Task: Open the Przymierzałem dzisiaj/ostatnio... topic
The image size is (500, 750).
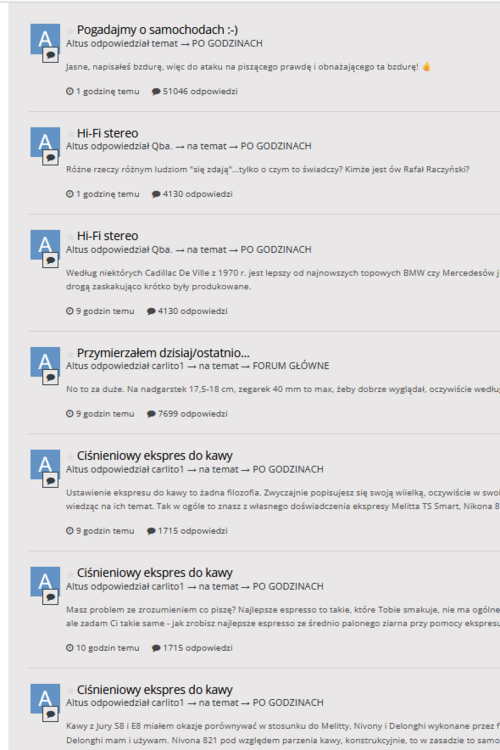Action: (163, 353)
